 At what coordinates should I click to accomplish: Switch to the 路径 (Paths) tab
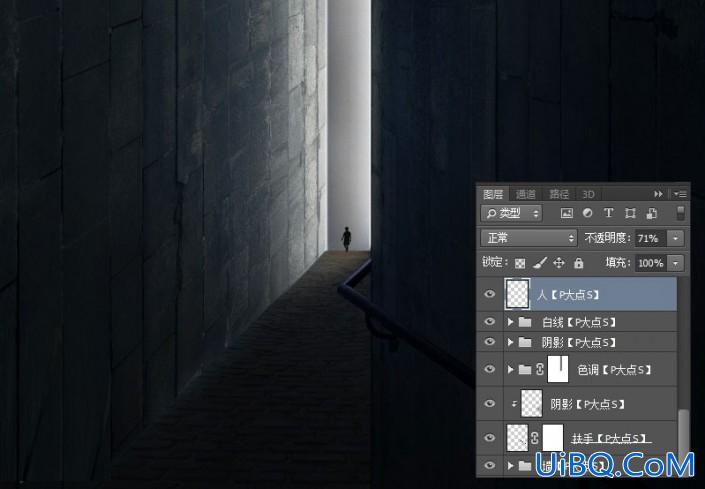click(x=559, y=194)
